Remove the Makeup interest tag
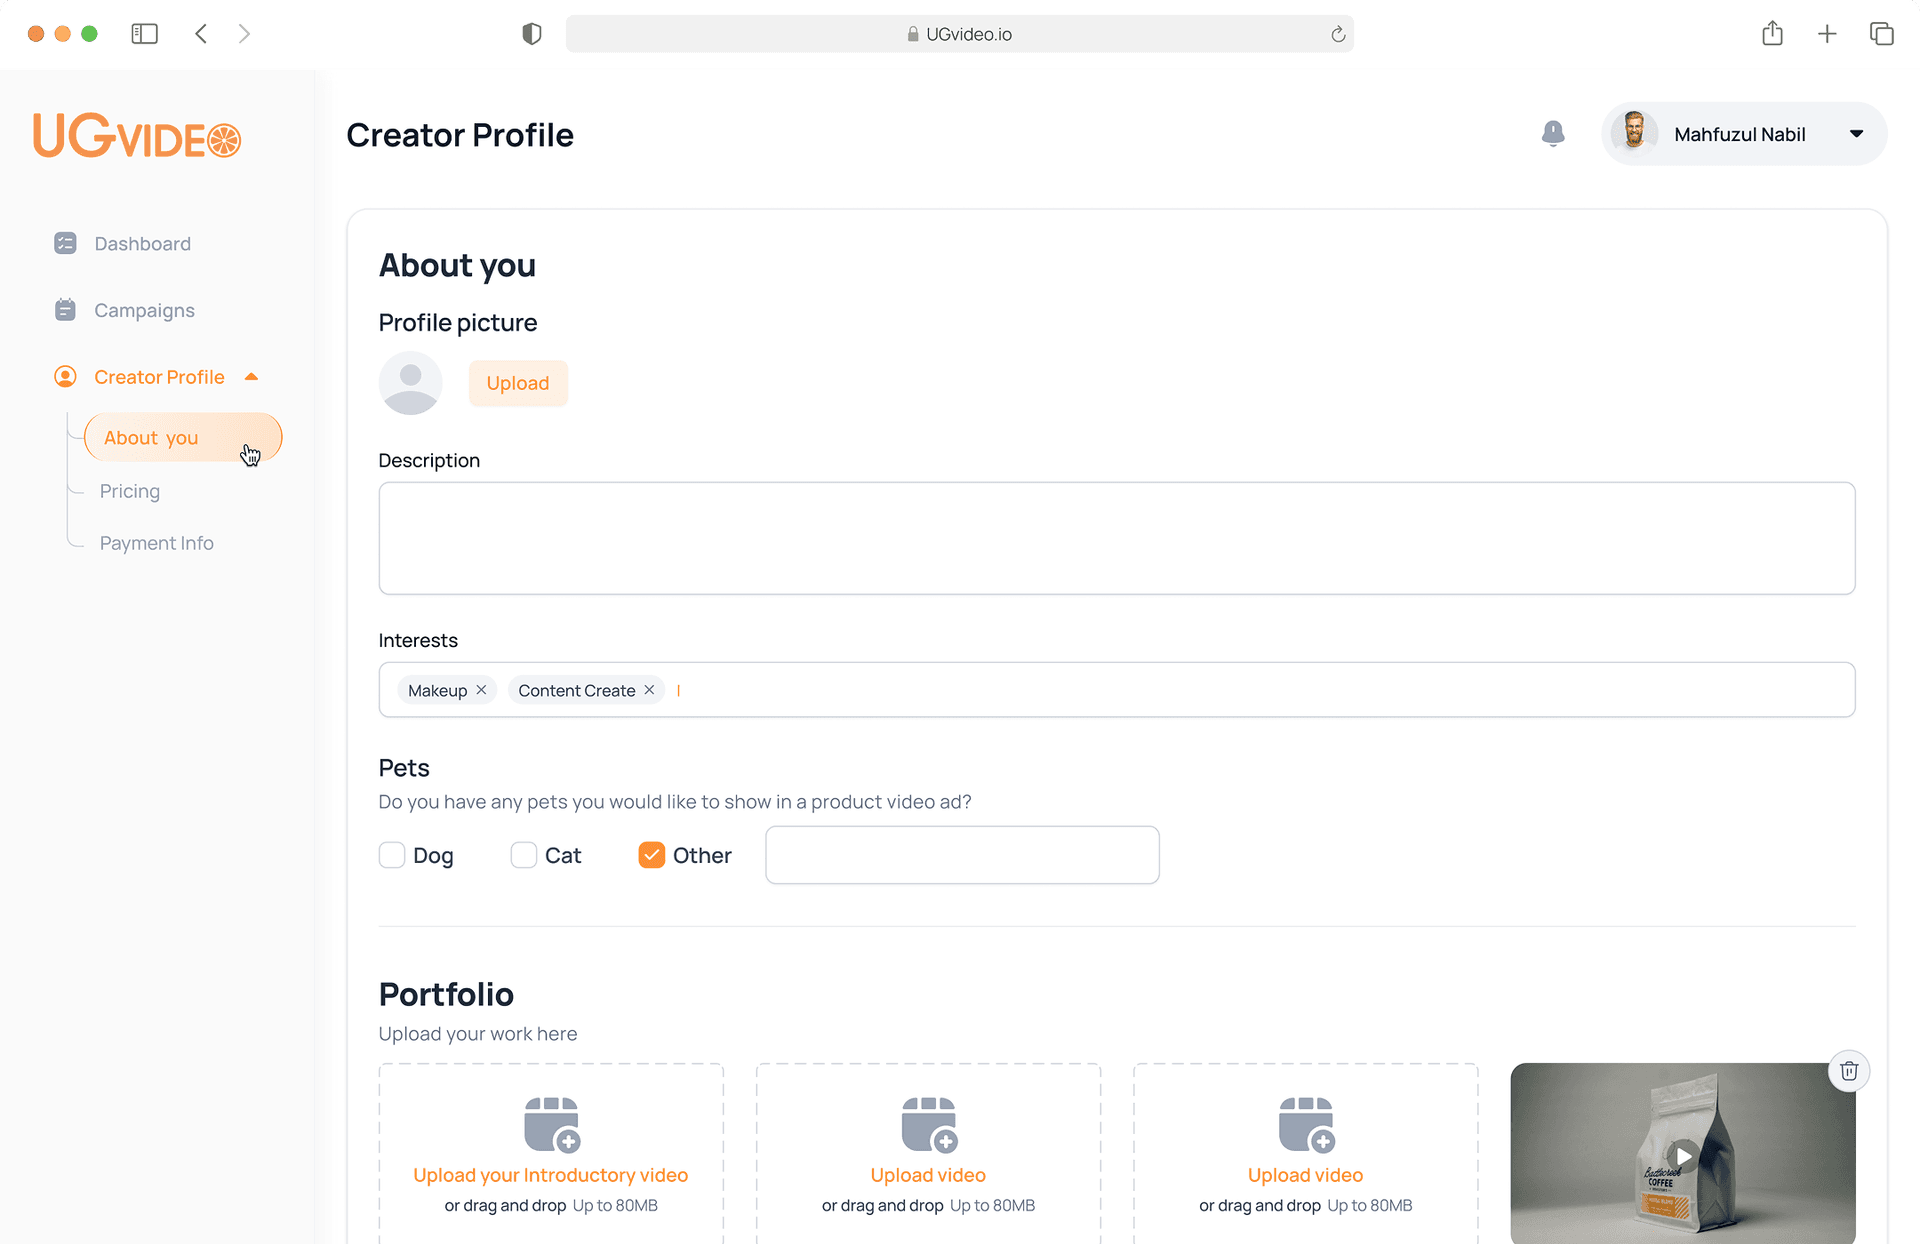Viewport: 1920px width, 1244px height. coord(481,690)
